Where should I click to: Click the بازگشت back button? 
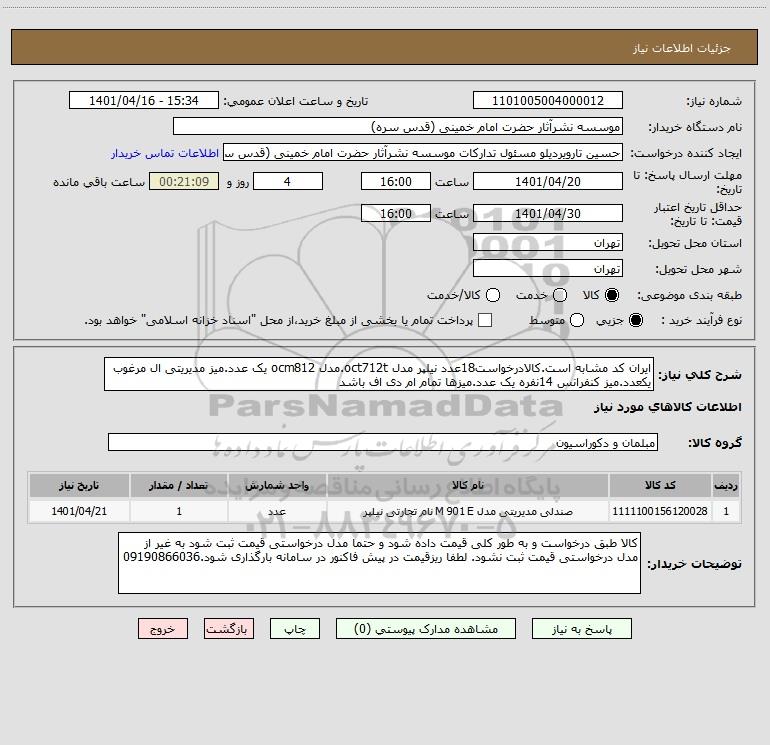[229, 629]
